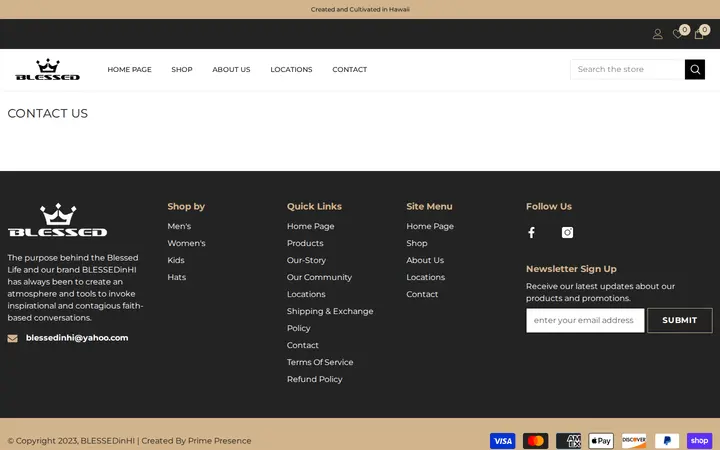Focus the newsletter email address field
The image size is (720, 450).
(x=585, y=320)
